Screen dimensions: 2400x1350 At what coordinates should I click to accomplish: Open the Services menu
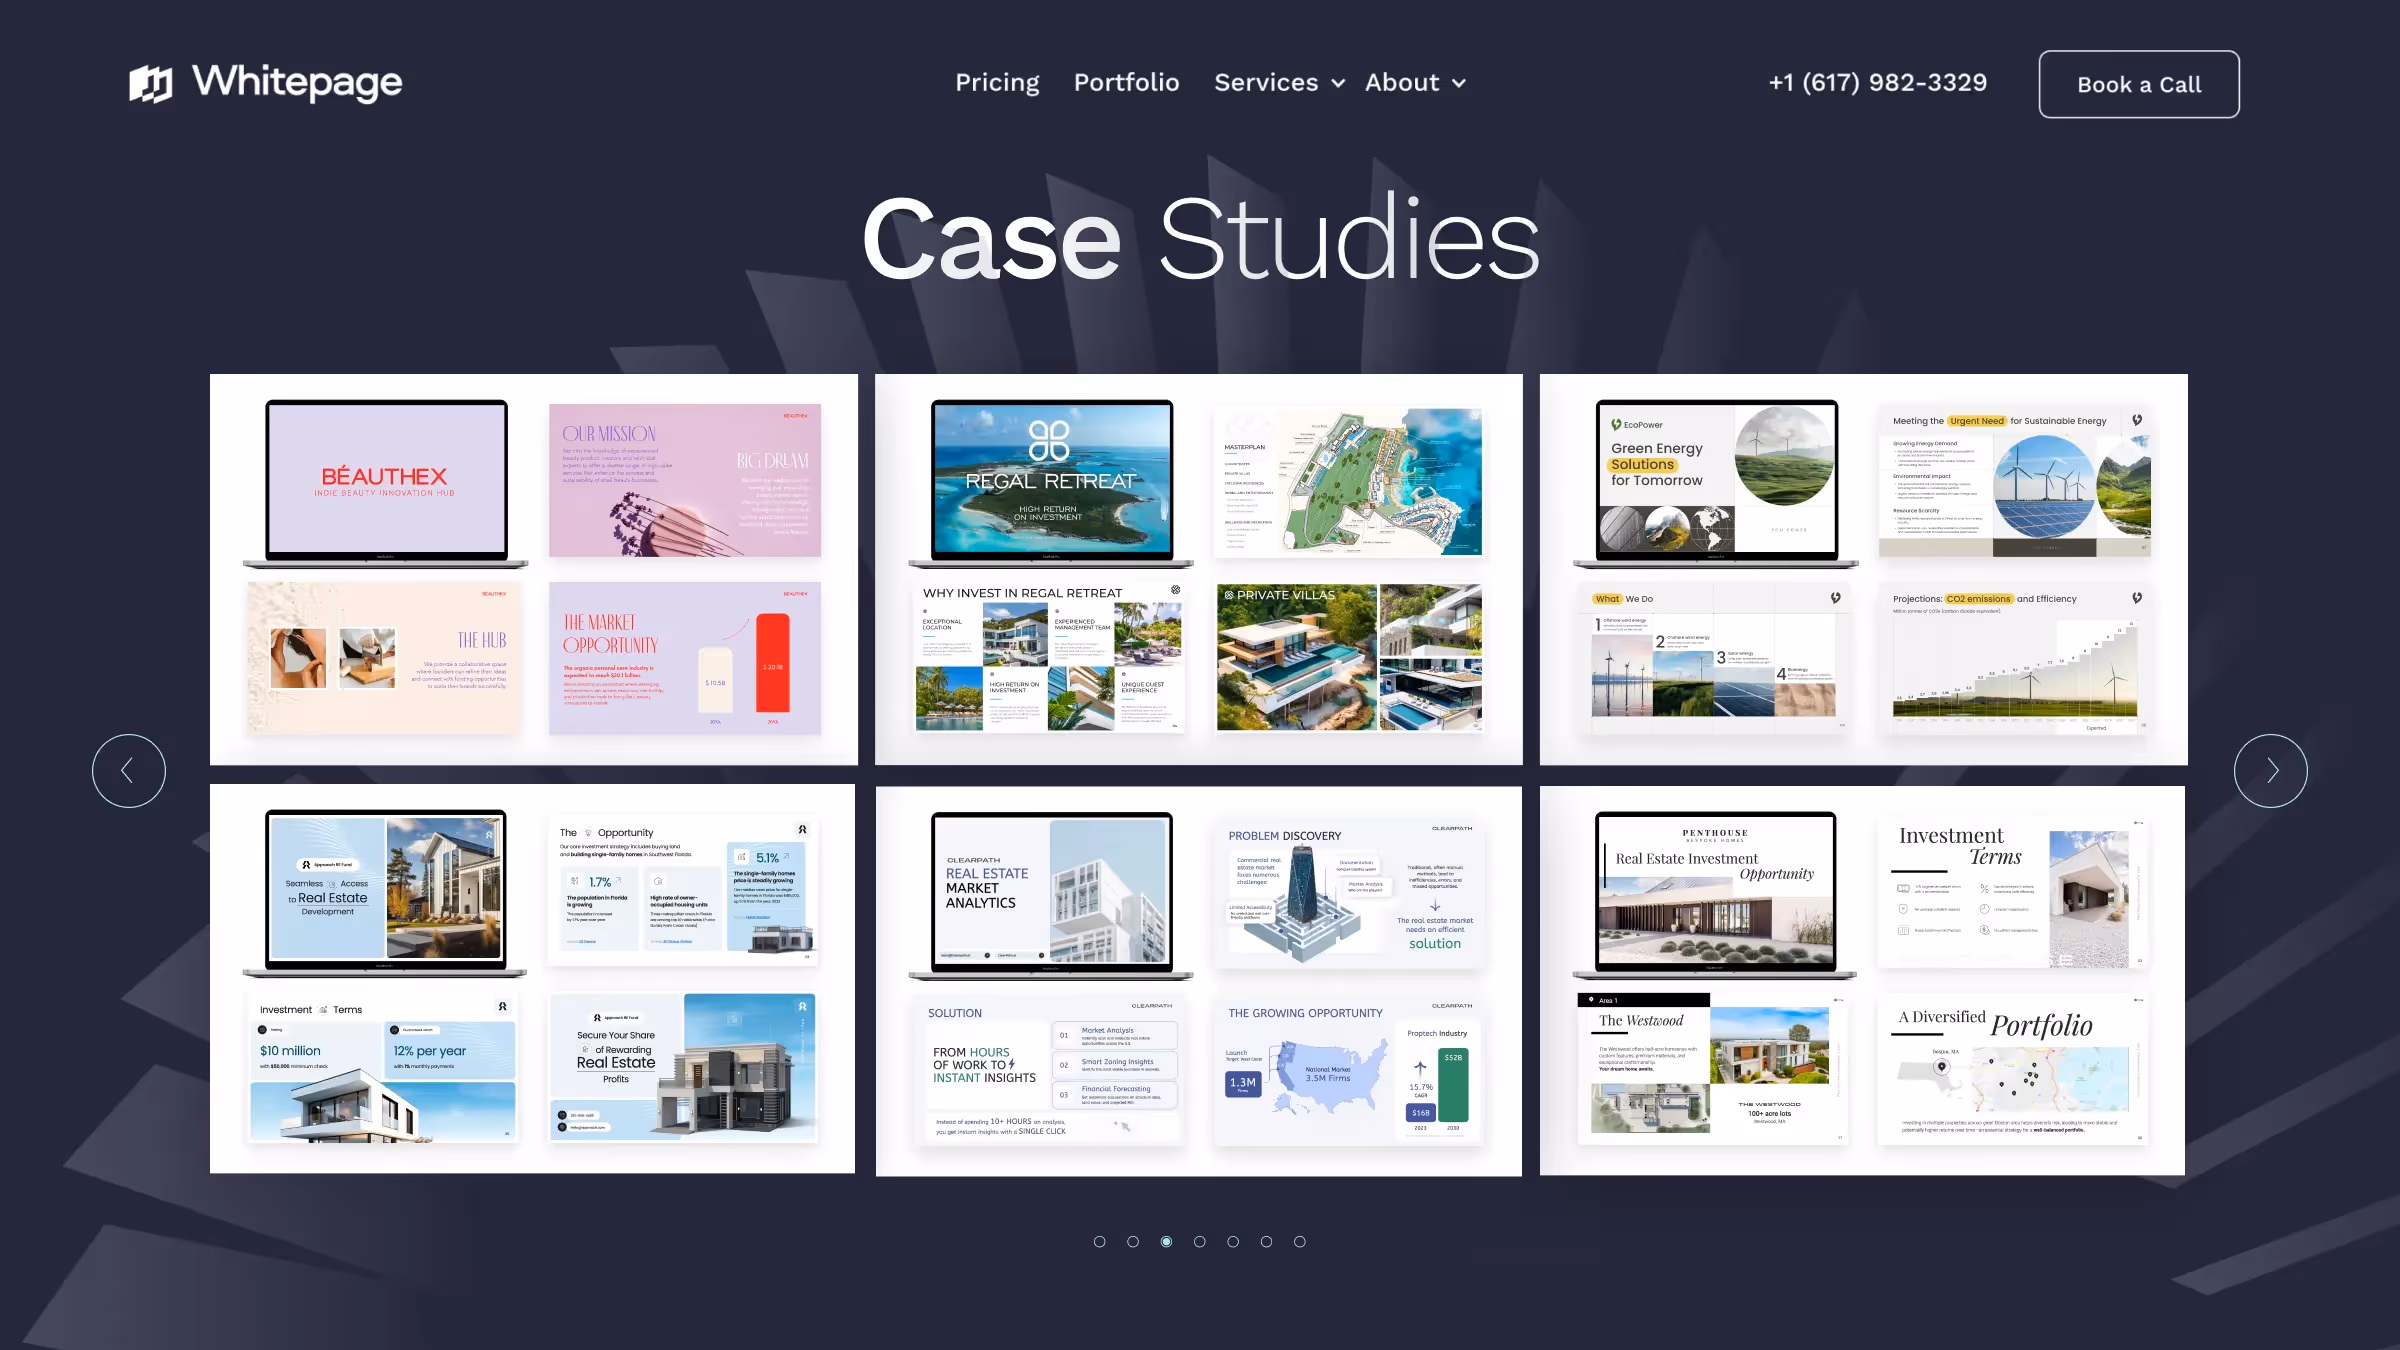[1266, 83]
